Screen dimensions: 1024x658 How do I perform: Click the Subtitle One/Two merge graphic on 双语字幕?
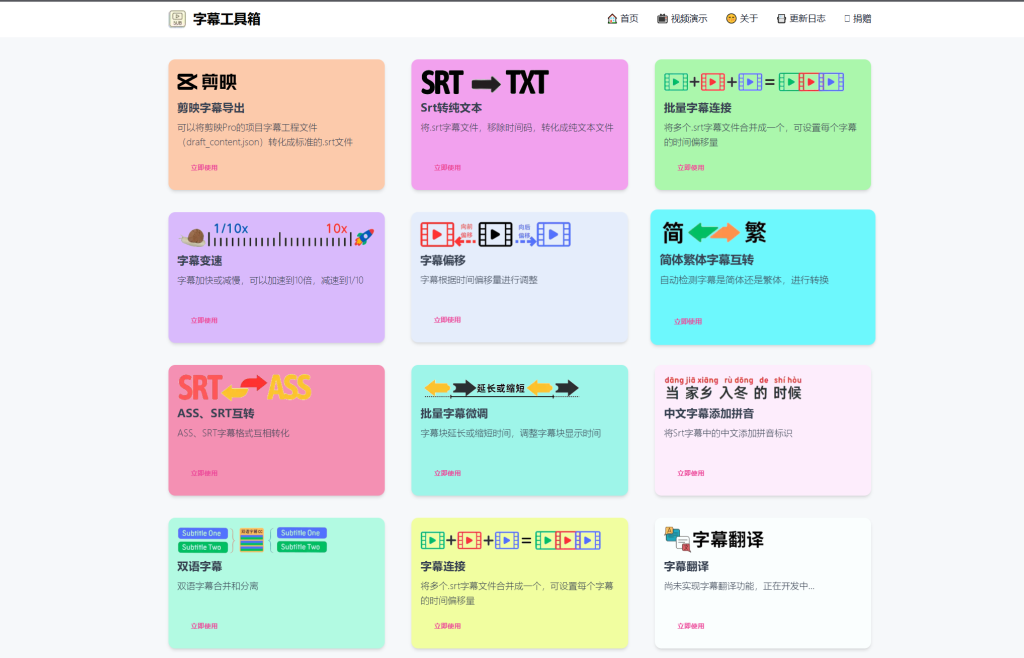click(251, 540)
